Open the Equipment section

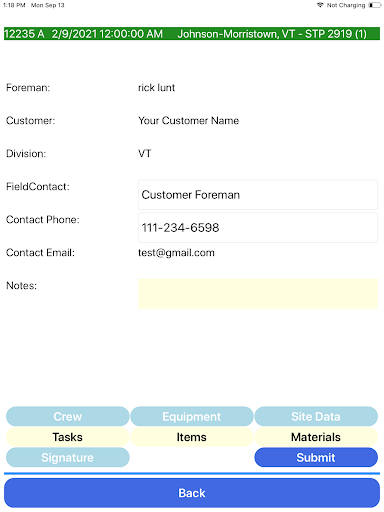(192, 416)
